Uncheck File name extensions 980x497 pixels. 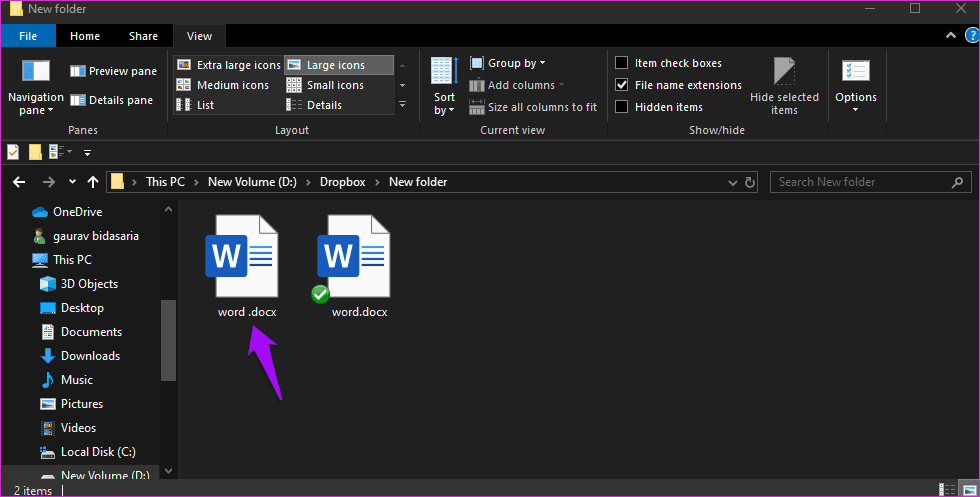pos(678,85)
